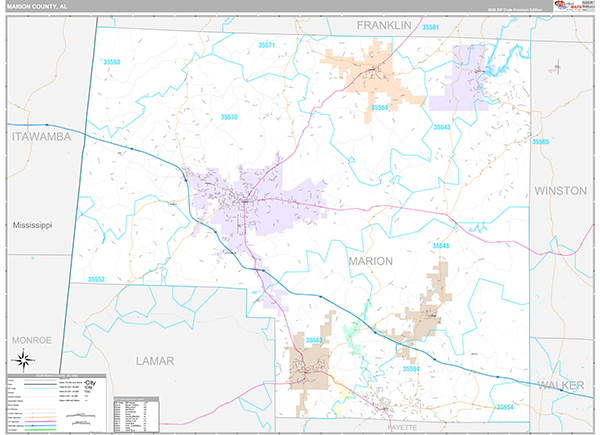The image size is (600, 435).
Task: Click ZIP code label 35552
Action: [96, 280]
